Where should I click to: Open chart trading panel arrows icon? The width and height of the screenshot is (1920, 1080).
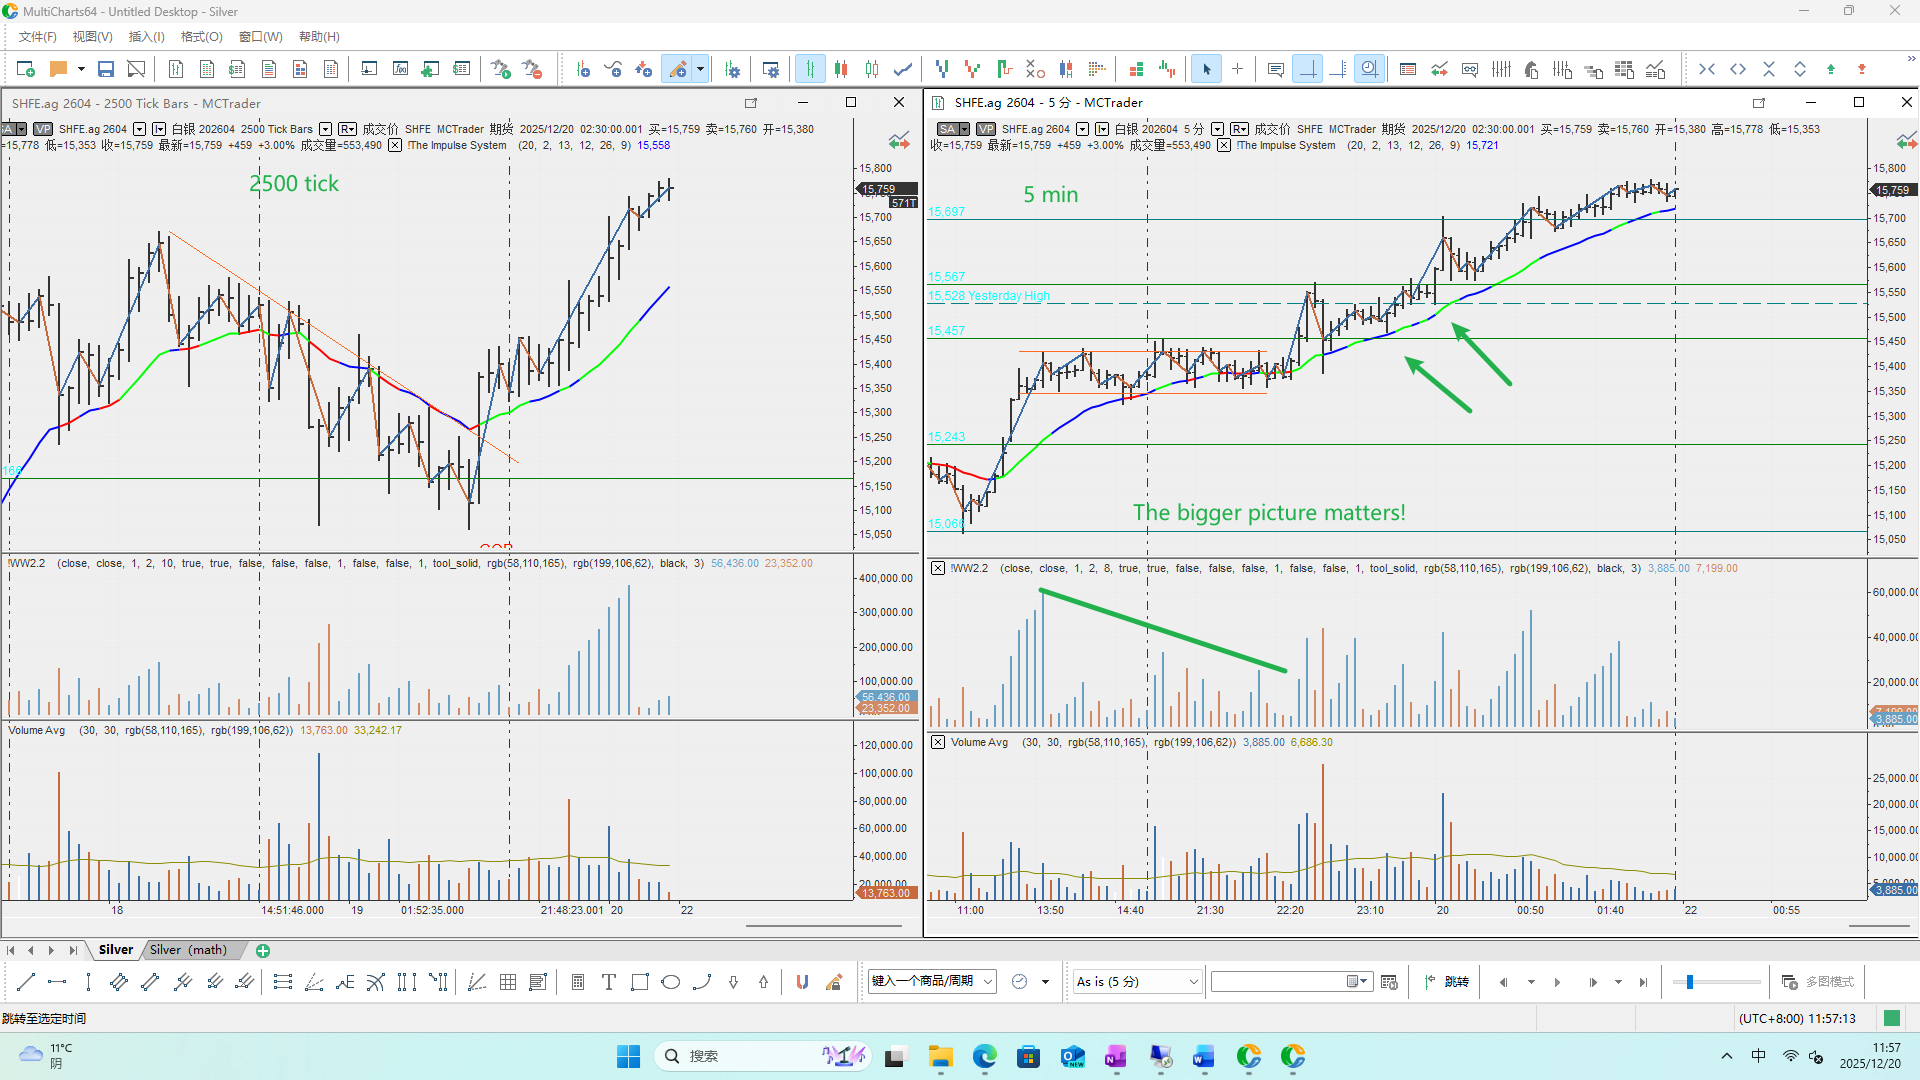pyautogui.click(x=1439, y=69)
